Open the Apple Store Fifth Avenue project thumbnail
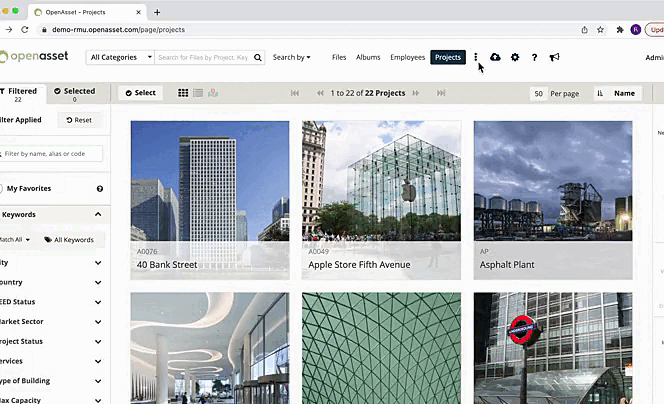The width and height of the screenshot is (664, 404). click(x=381, y=200)
